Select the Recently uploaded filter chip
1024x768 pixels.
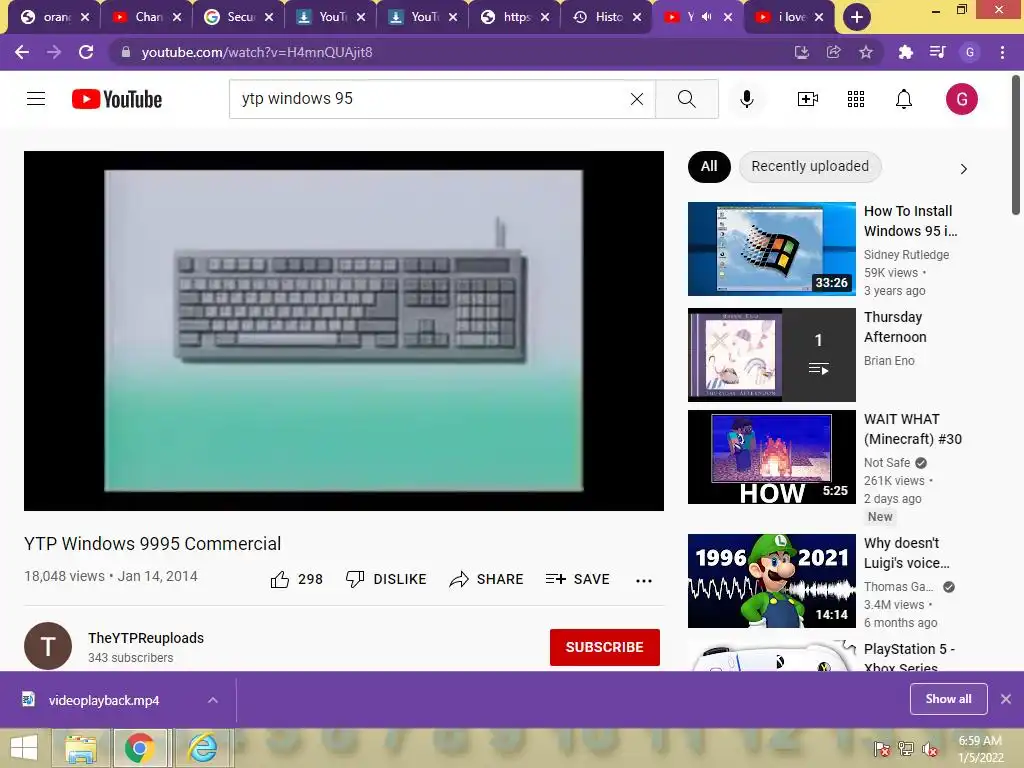coord(810,167)
